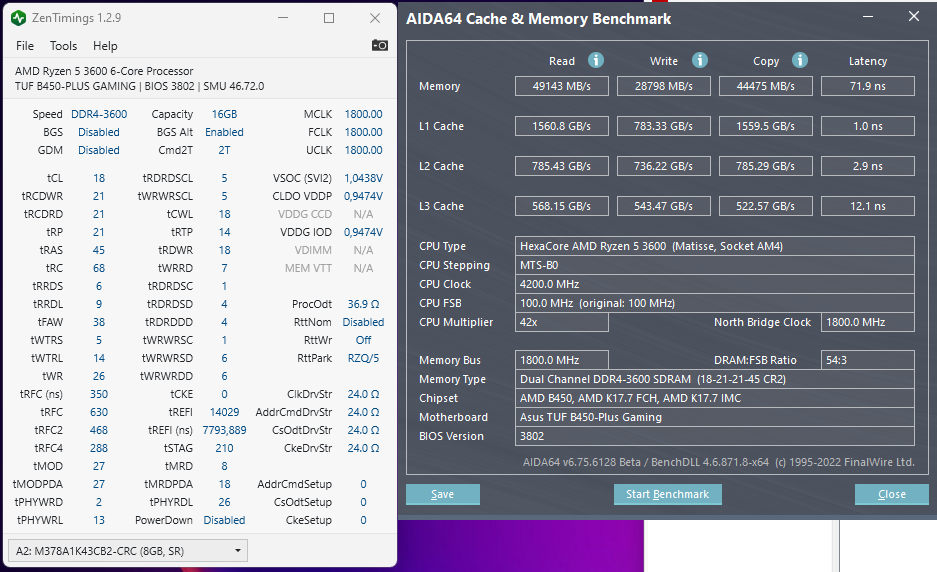Open the File menu in ZenTimings
This screenshot has height=572, width=937.
click(25, 46)
